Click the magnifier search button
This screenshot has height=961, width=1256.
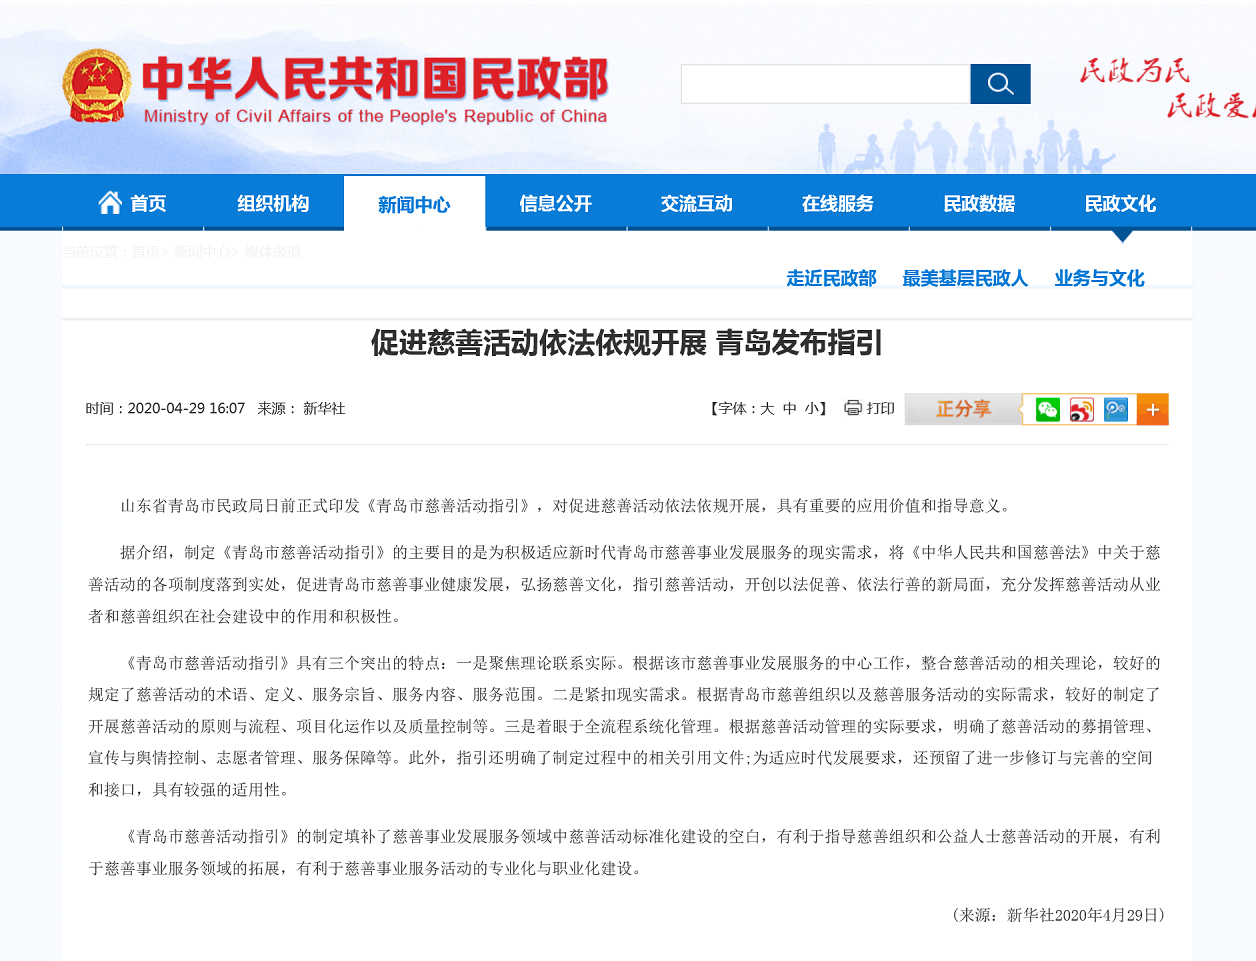(x=1000, y=84)
